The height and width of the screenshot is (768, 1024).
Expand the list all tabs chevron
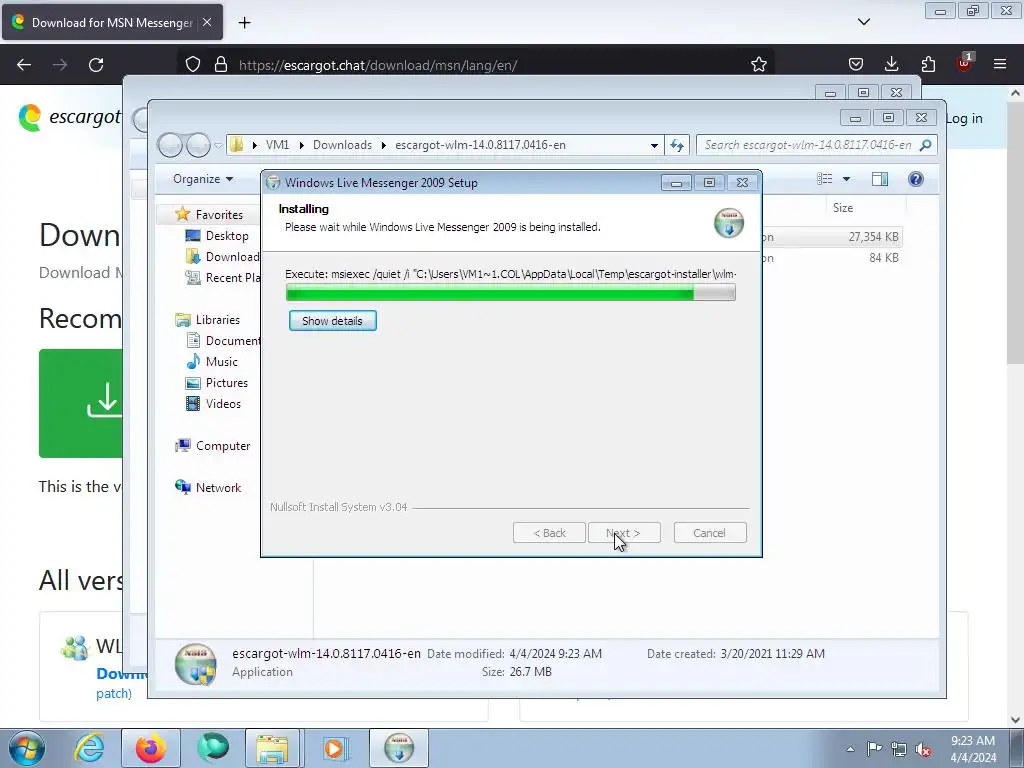click(x=863, y=22)
